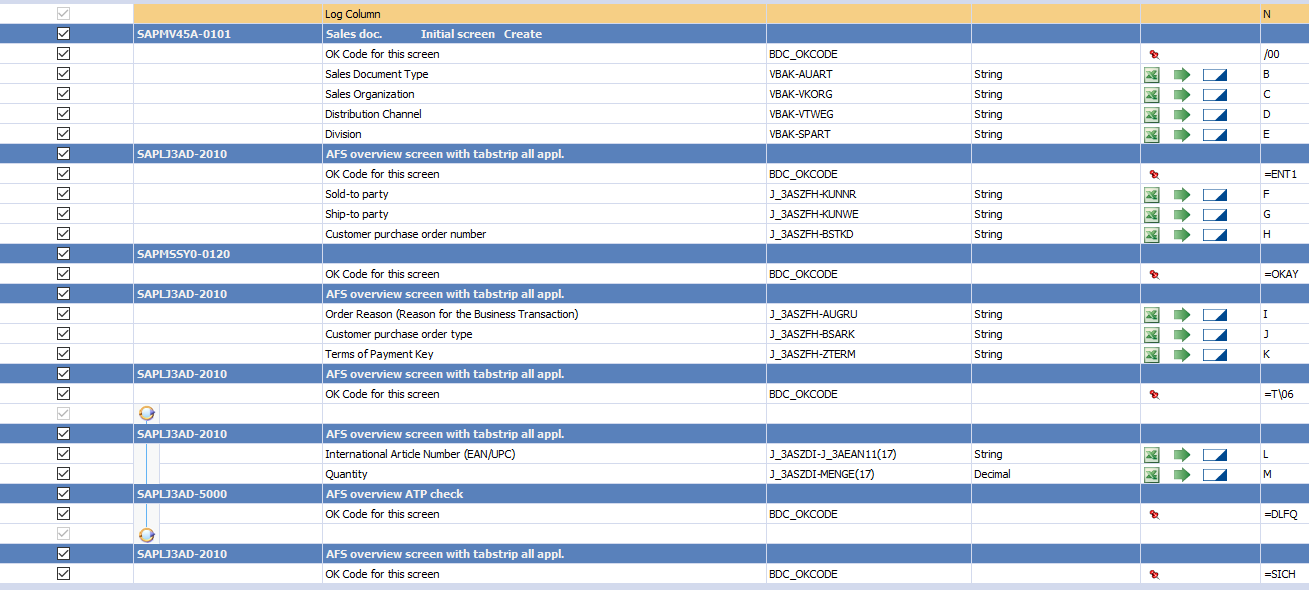Image resolution: width=1309 pixels, height=590 pixels.
Task: Uncheck the SAPMV45A-0101 screen checkbox
Action: (x=64, y=34)
